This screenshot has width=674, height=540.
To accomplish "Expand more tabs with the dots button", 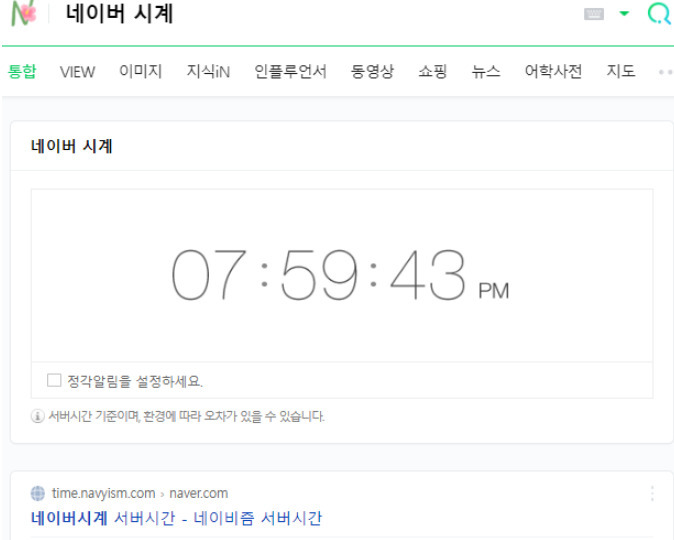I will click(665, 72).
